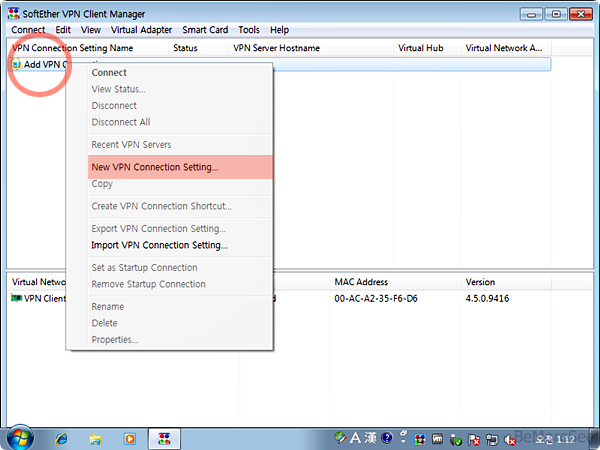Click Recent VPN Servers entry

180,145
